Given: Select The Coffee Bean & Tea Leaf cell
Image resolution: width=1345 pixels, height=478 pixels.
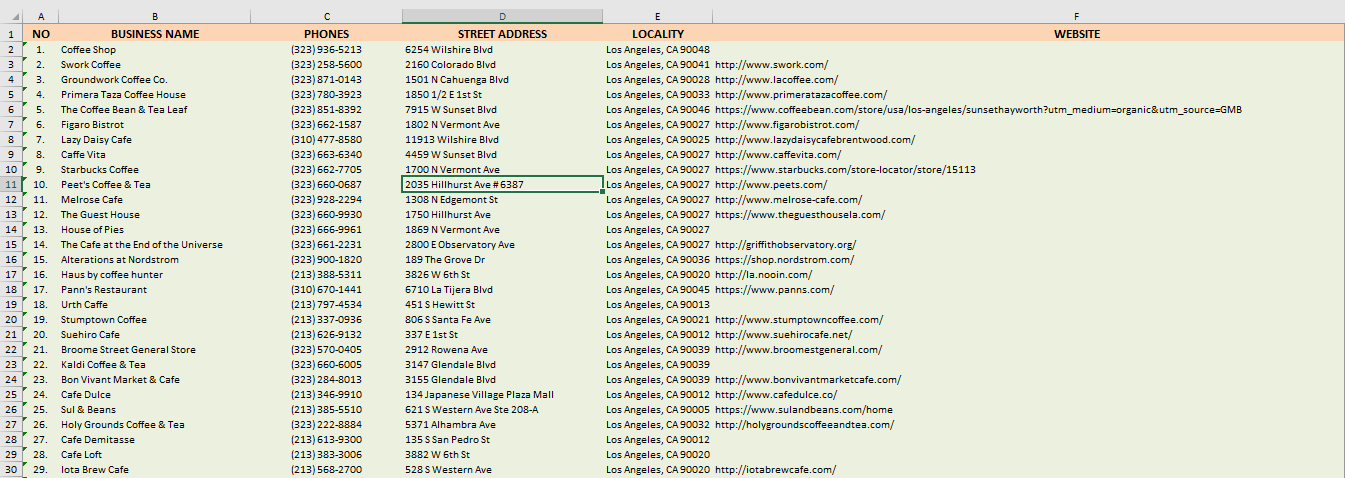Looking at the screenshot, I should click(155, 109).
